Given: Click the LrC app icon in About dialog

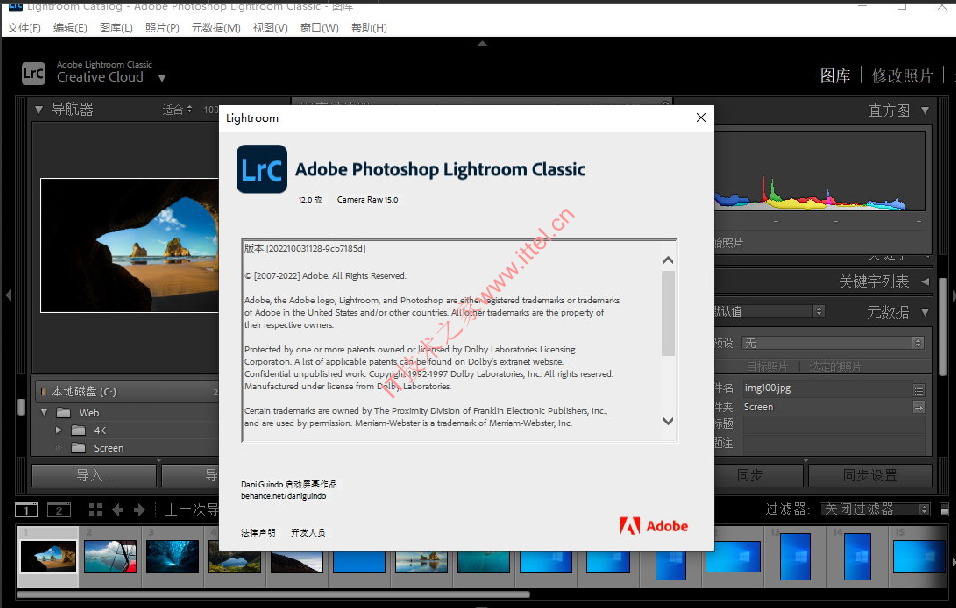Looking at the screenshot, I should (x=262, y=169).
